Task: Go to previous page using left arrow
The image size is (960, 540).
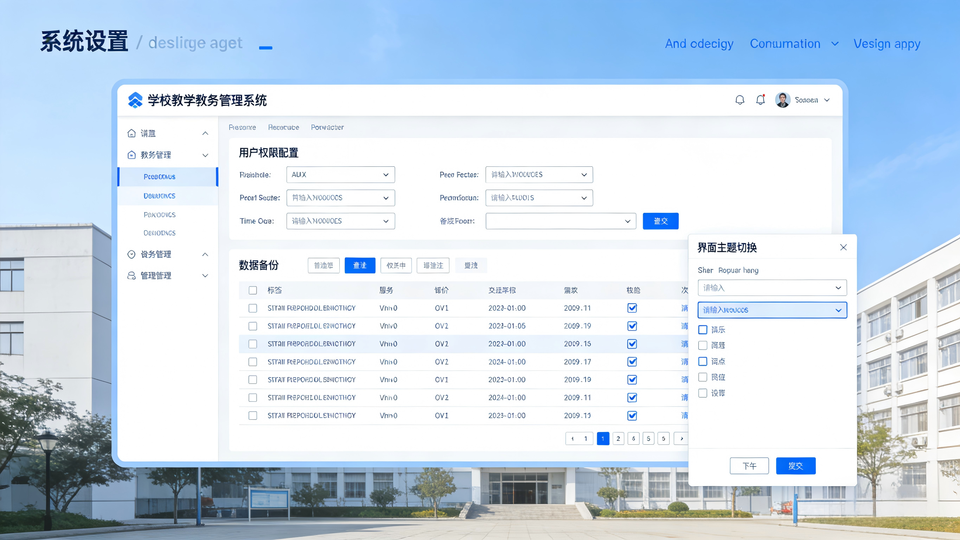Action: pyautogui.click(x=572, y=438)
